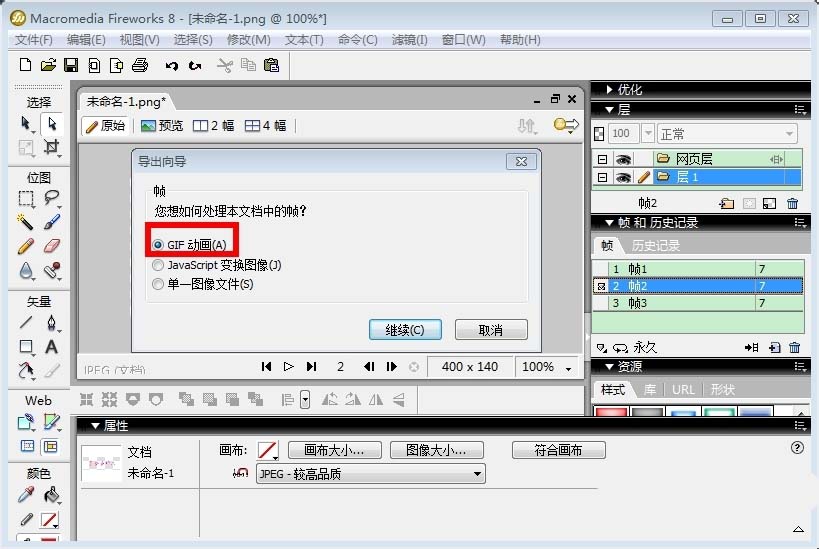
Task: Delete layer with Layers panel trash icon
Action: click(x=792, y=203)
